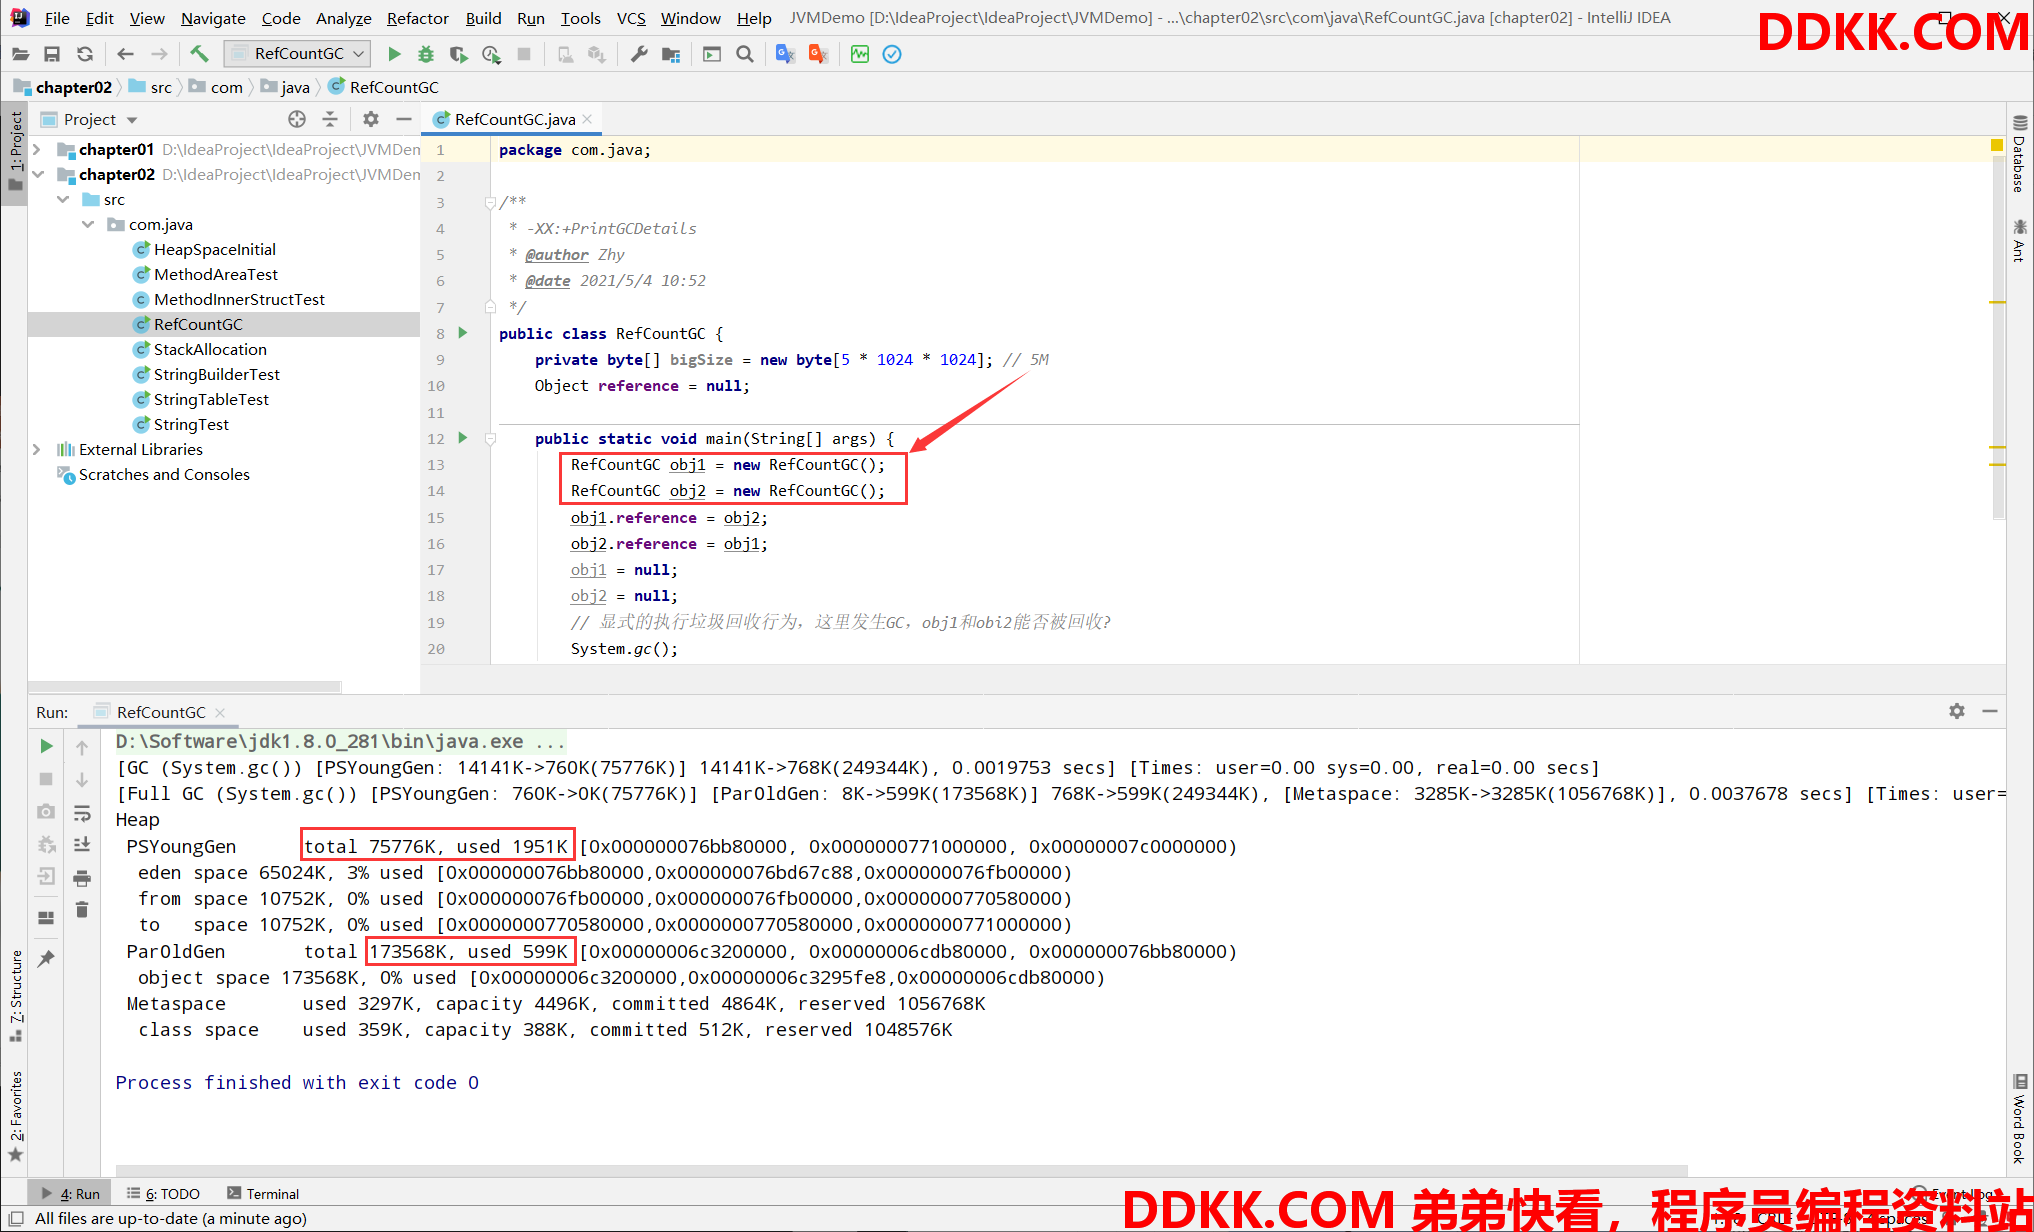
Task: Fold the Javadoc comment at line 3
Action: click(x=490, y=202)
